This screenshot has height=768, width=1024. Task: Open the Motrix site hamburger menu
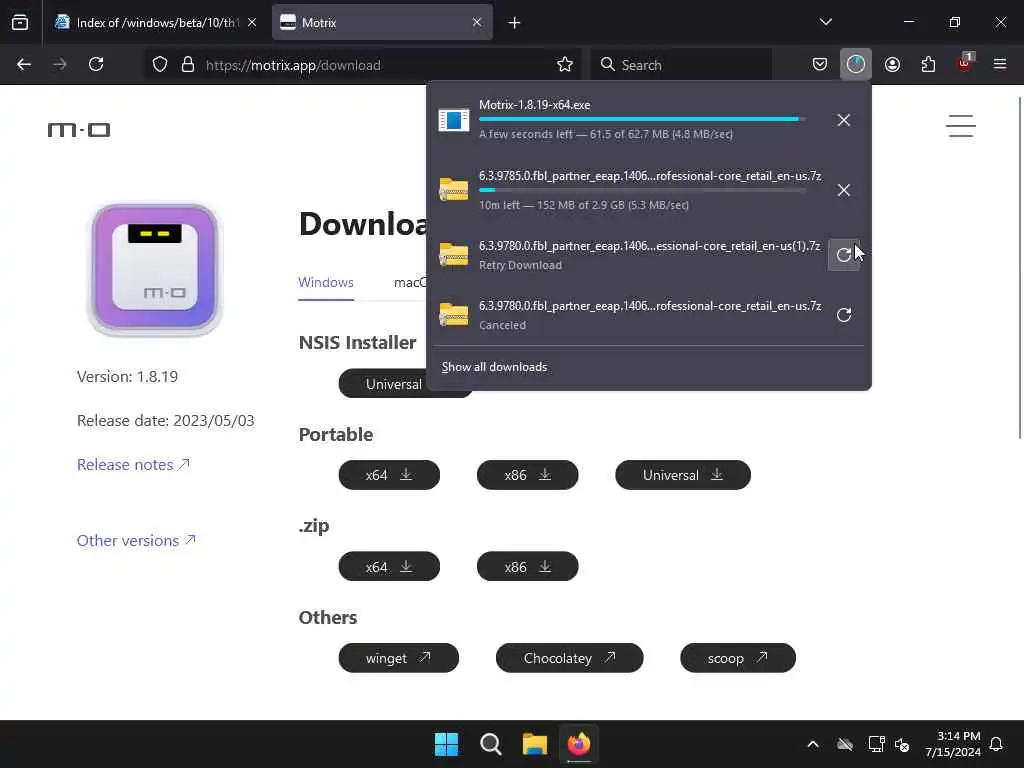click(x=961, y=126)
